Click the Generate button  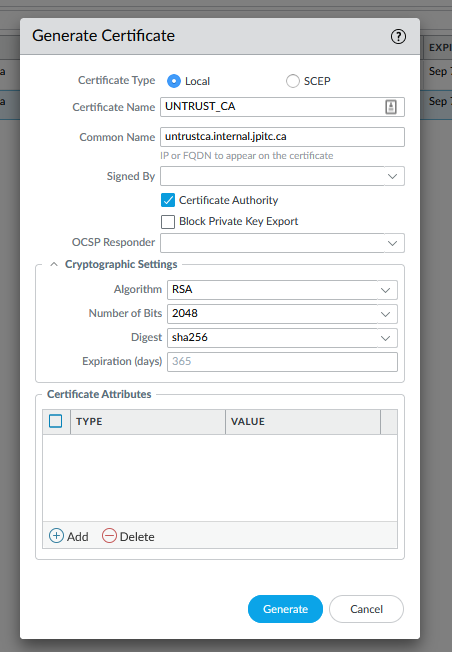285,609
